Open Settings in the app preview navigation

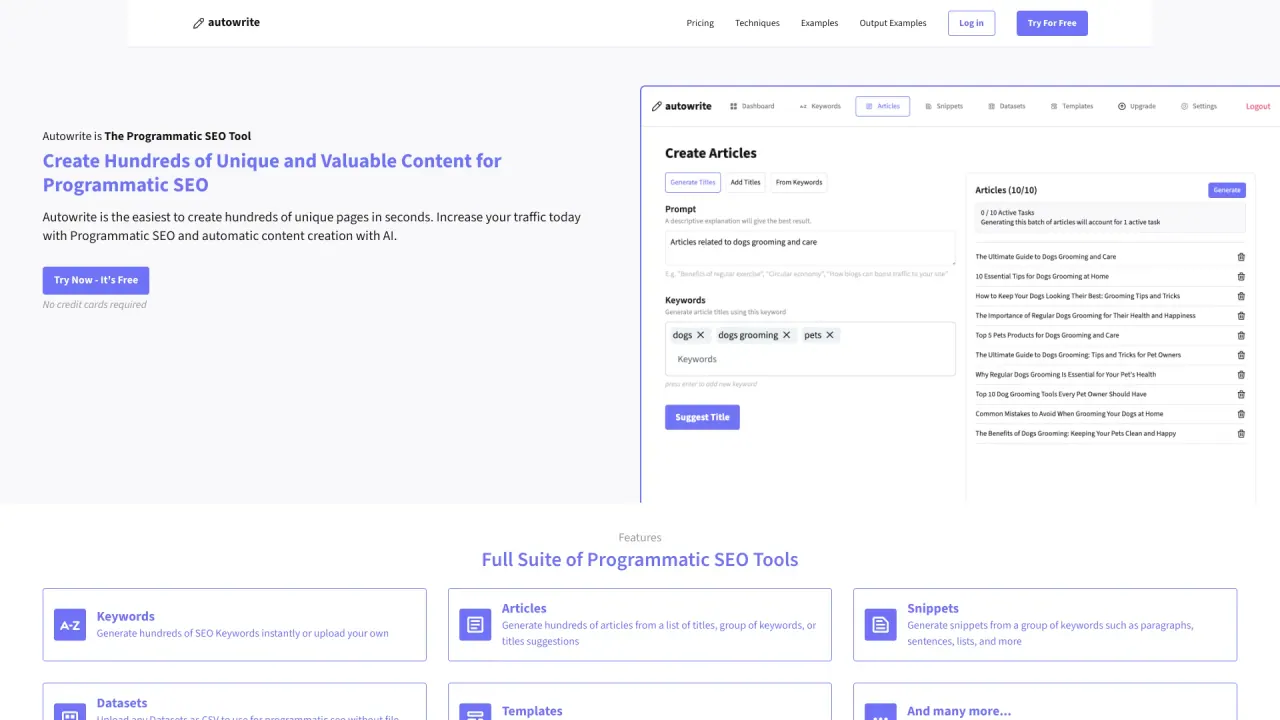click(x=1199, y=106)
